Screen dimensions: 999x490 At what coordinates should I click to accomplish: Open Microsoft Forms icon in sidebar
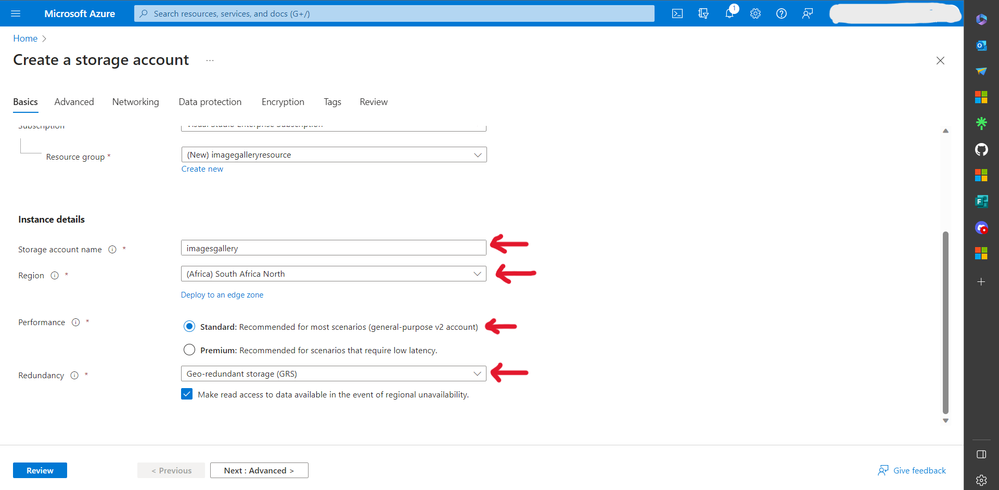[x=981, y=201]
